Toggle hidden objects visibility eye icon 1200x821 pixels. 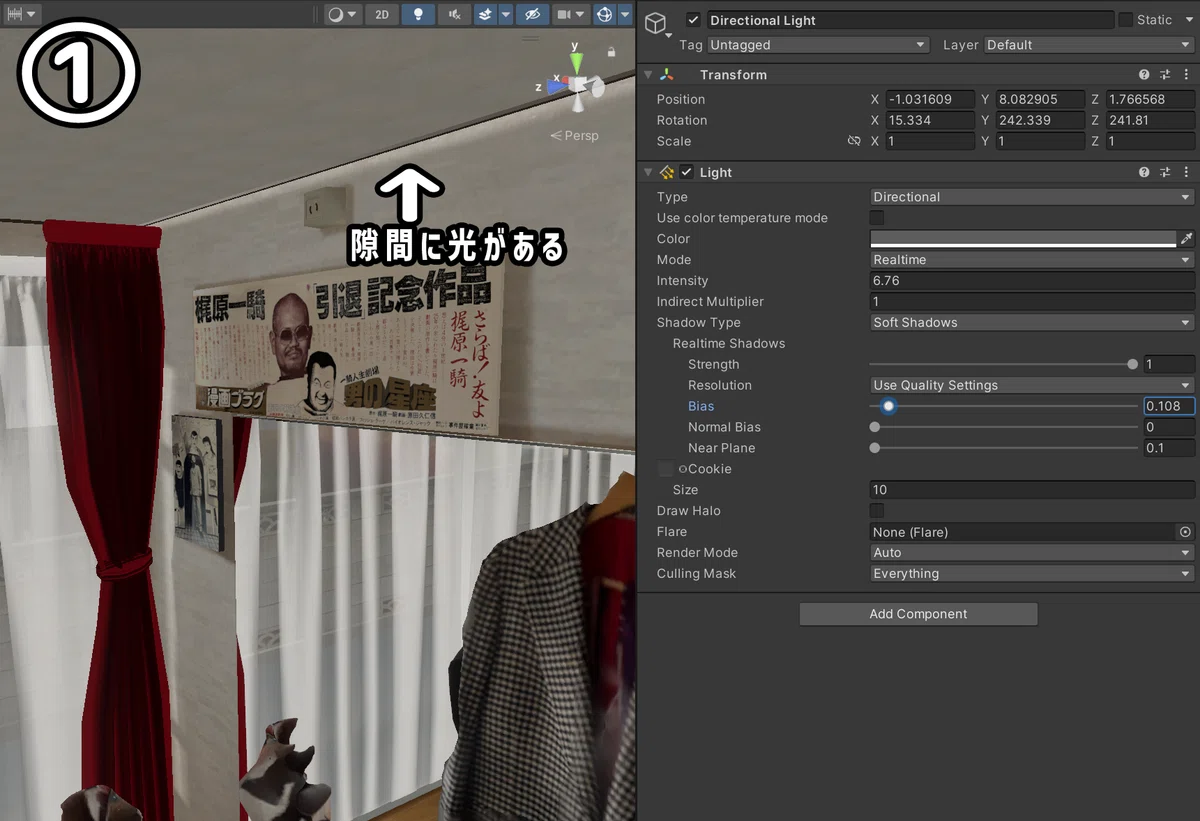click(533, 14)
